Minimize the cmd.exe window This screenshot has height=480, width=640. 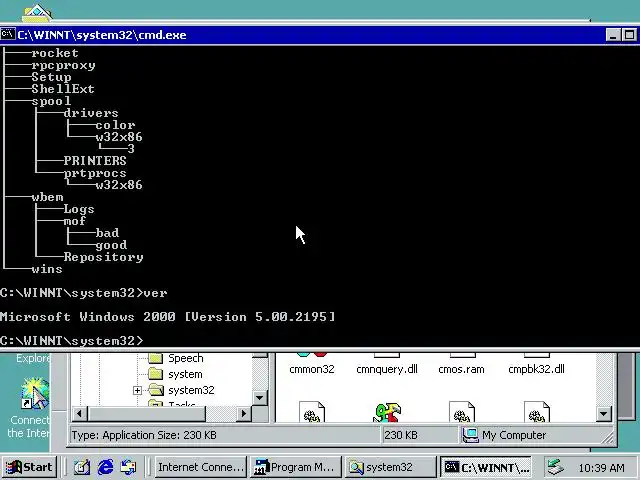tap(613, 35)
